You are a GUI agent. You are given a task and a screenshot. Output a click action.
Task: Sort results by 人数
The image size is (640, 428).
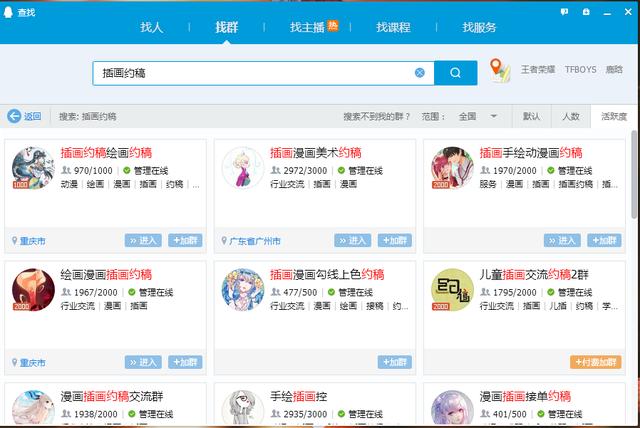point(571,116)
